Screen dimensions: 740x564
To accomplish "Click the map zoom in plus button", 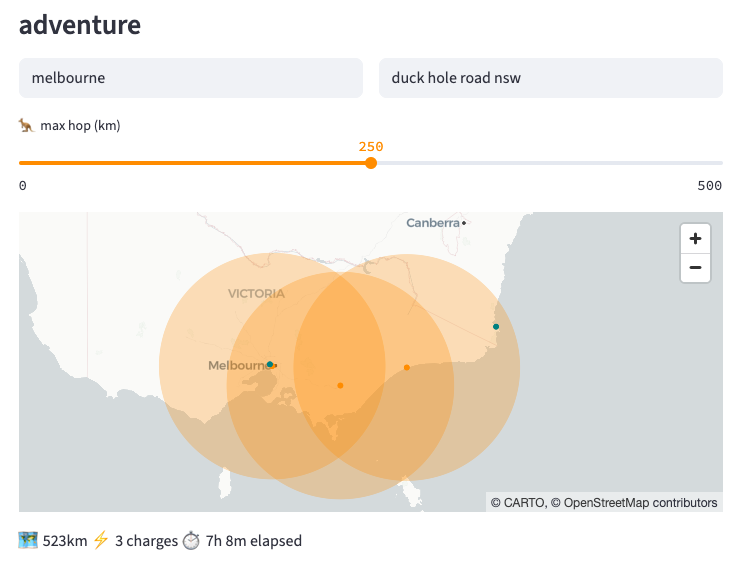I will coord(695,239).
